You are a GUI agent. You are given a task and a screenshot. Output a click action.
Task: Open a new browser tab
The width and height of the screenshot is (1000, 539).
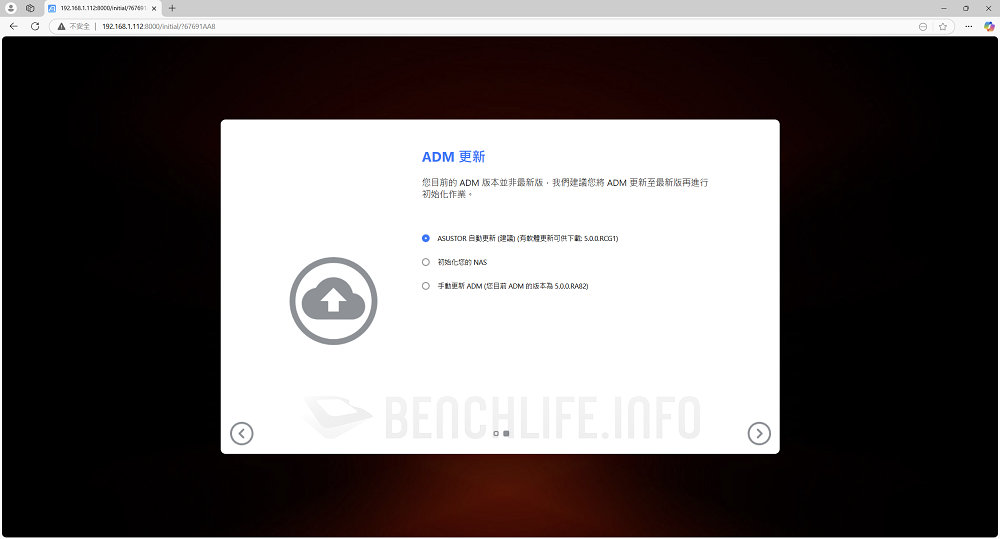(172, 8)
